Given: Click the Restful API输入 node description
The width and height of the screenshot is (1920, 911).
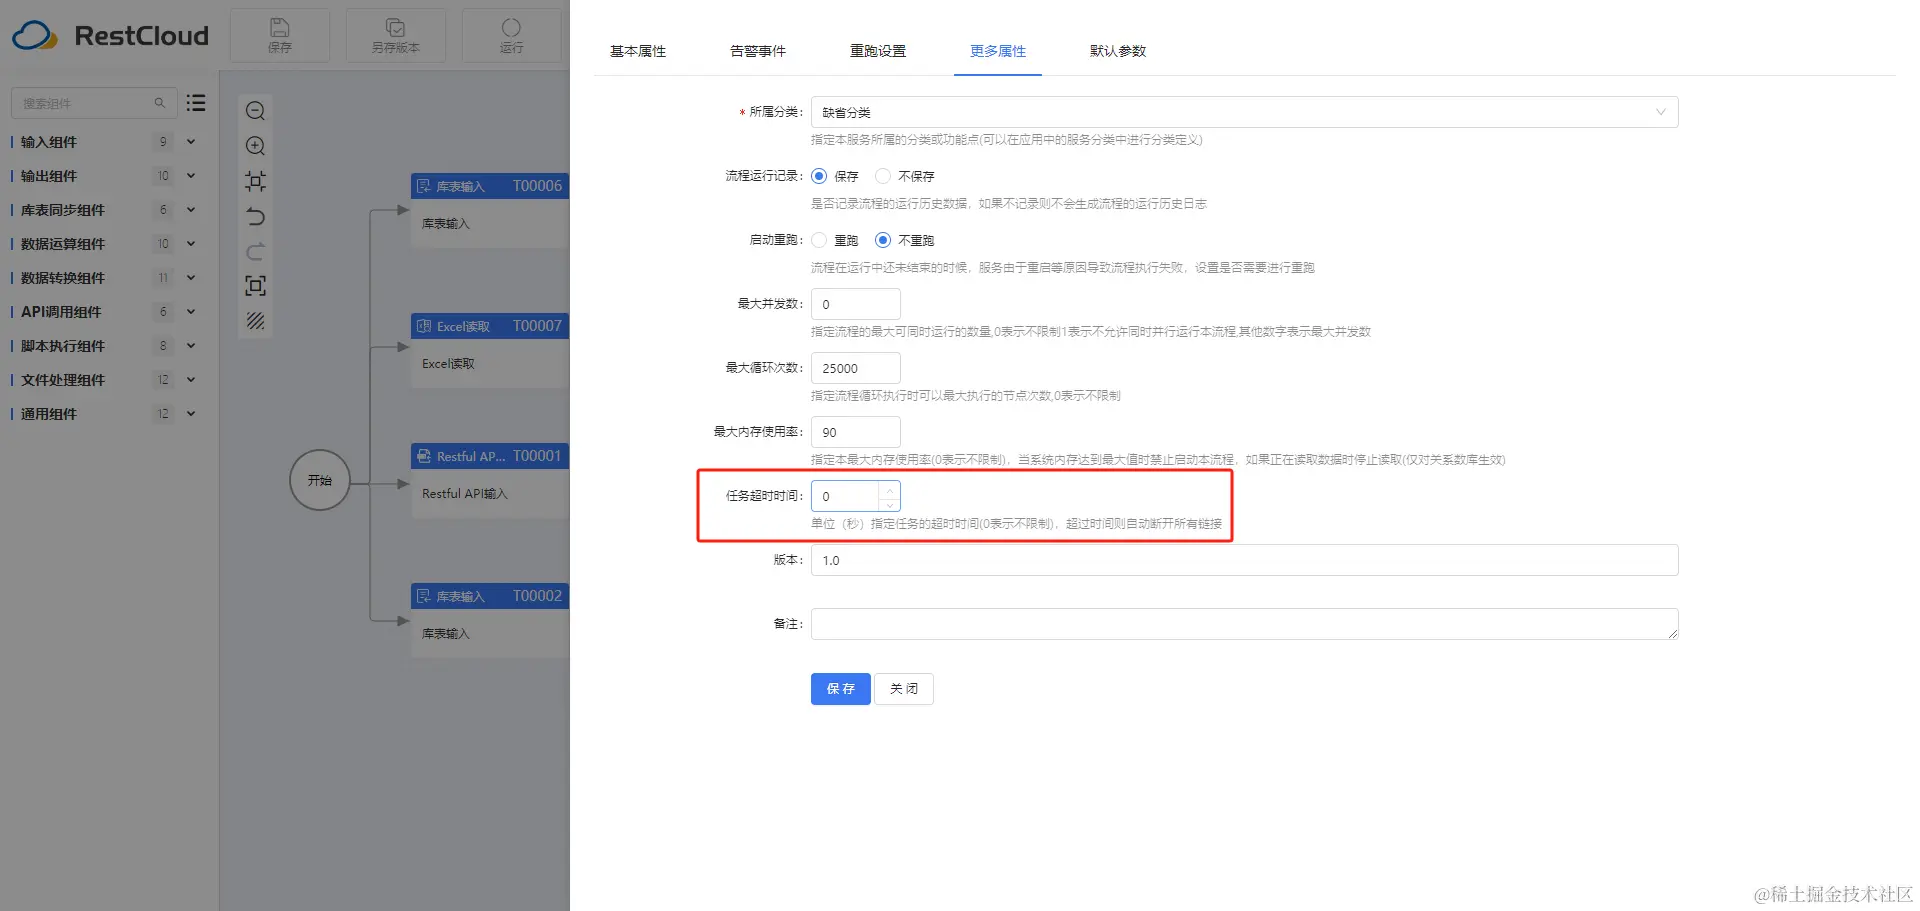Looking at the screenshot, I should pos(465,494).
